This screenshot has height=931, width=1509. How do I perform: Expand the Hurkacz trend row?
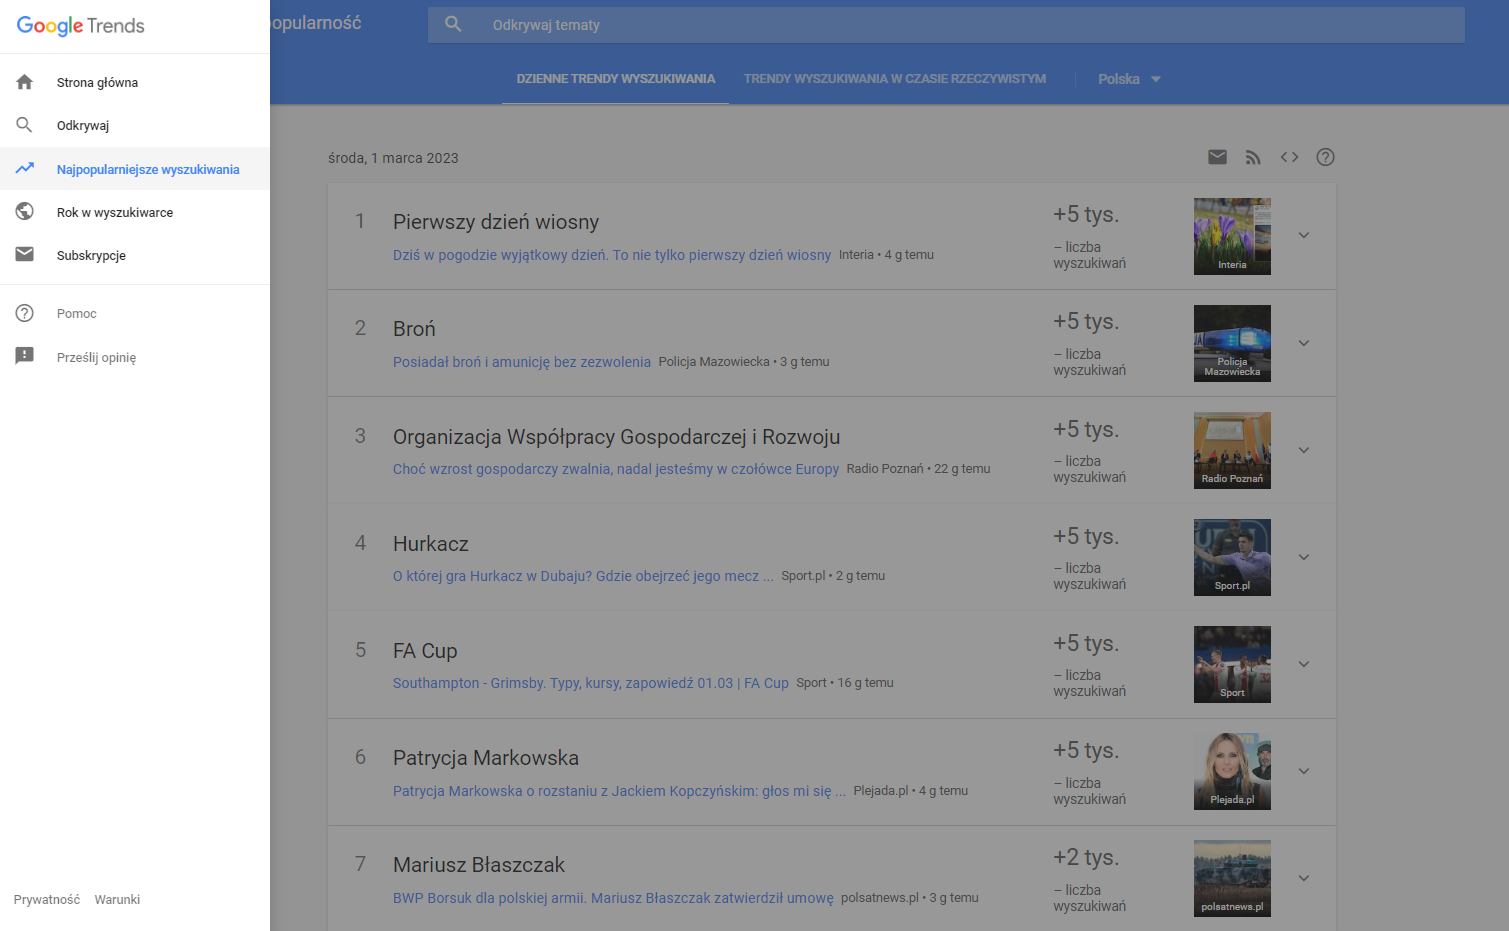click(x=1304, y=557)
